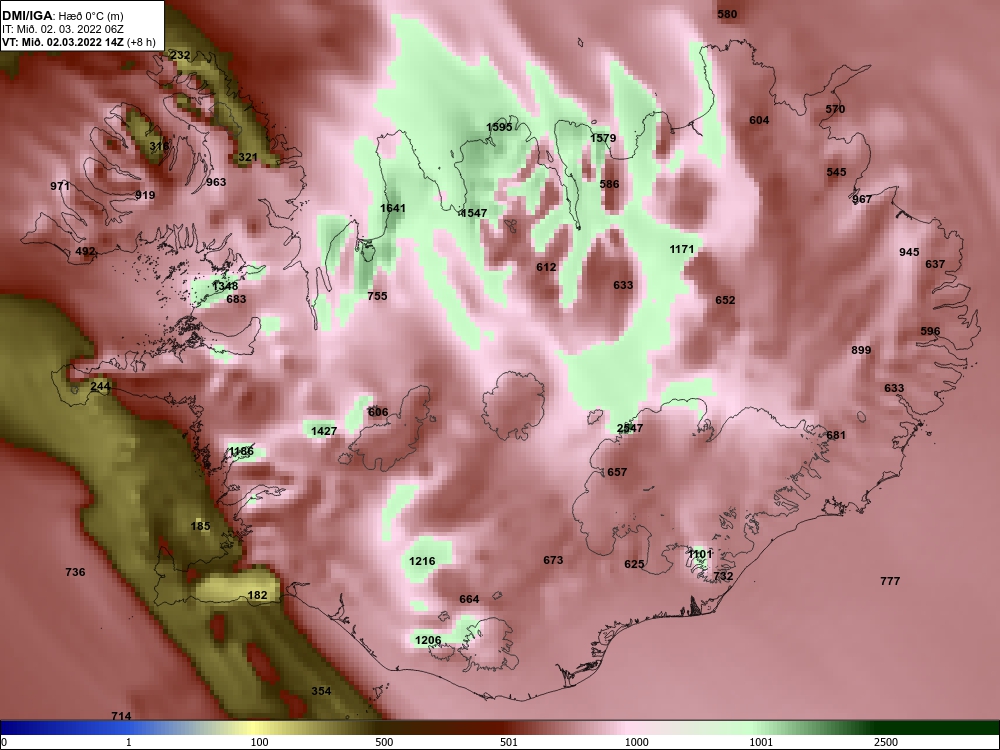Click the 664 height label
Viewport: 1000px width, 750px height.
pyautogui.click(x=469, y=599)
